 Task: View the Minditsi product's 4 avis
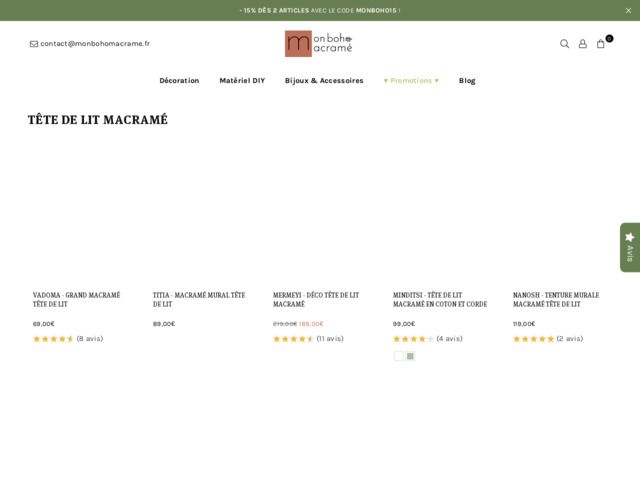coord(449,339)
